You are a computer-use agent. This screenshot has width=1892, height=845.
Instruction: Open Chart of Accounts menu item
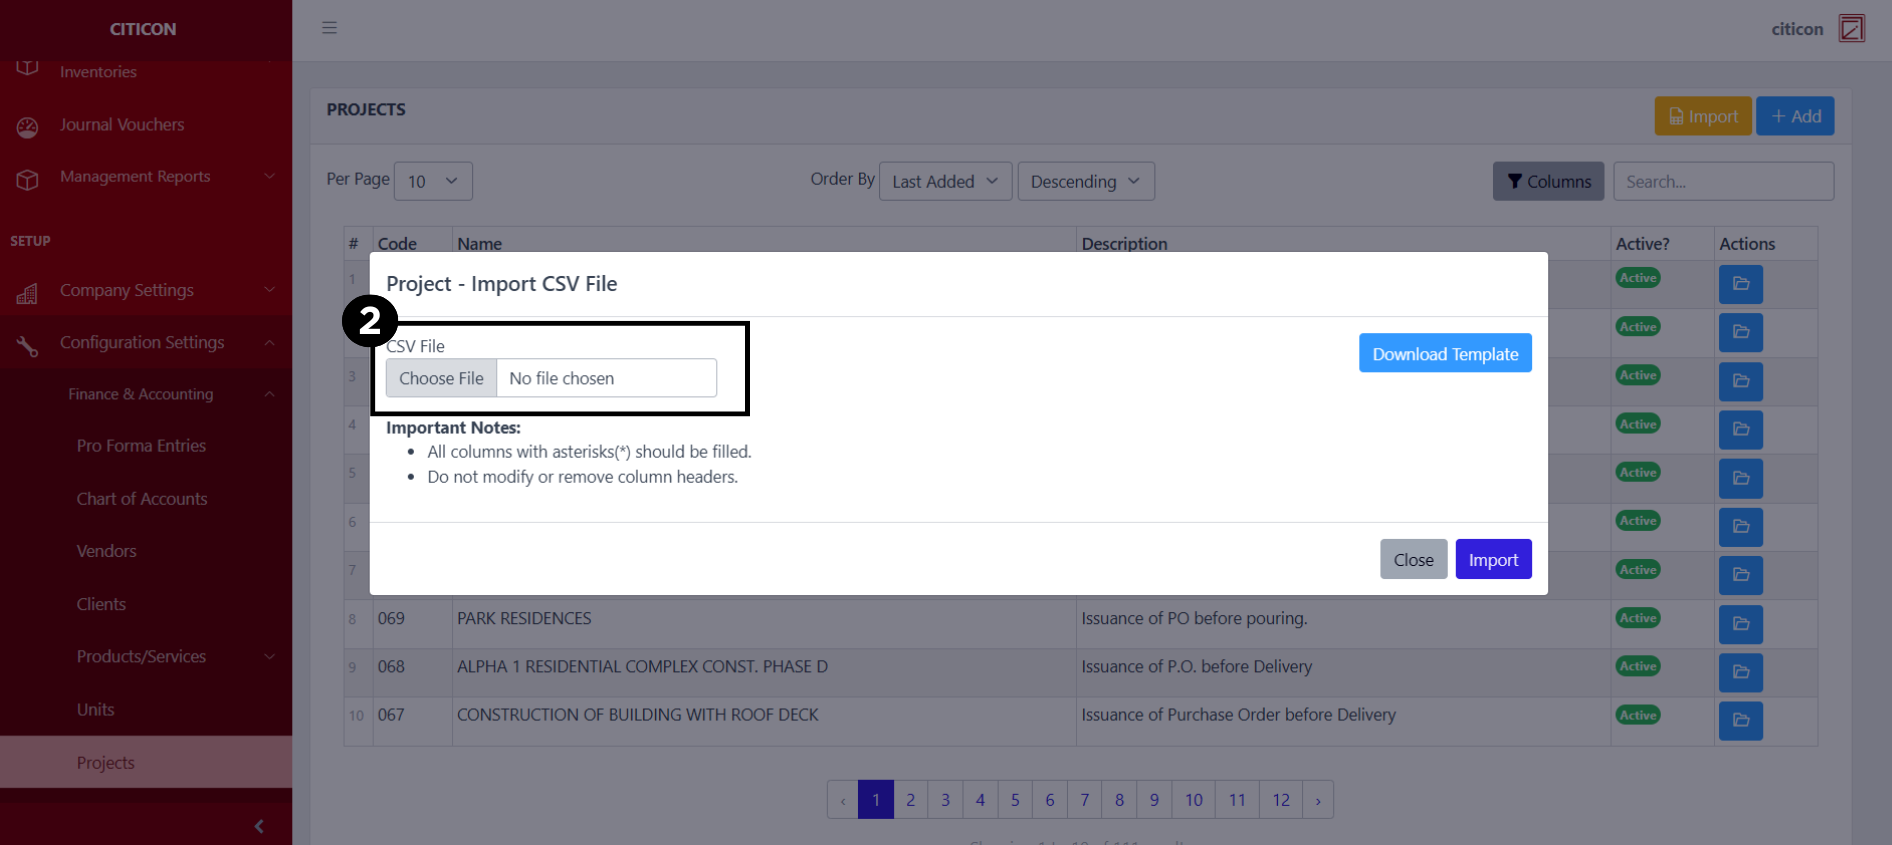tap(142, 499)
